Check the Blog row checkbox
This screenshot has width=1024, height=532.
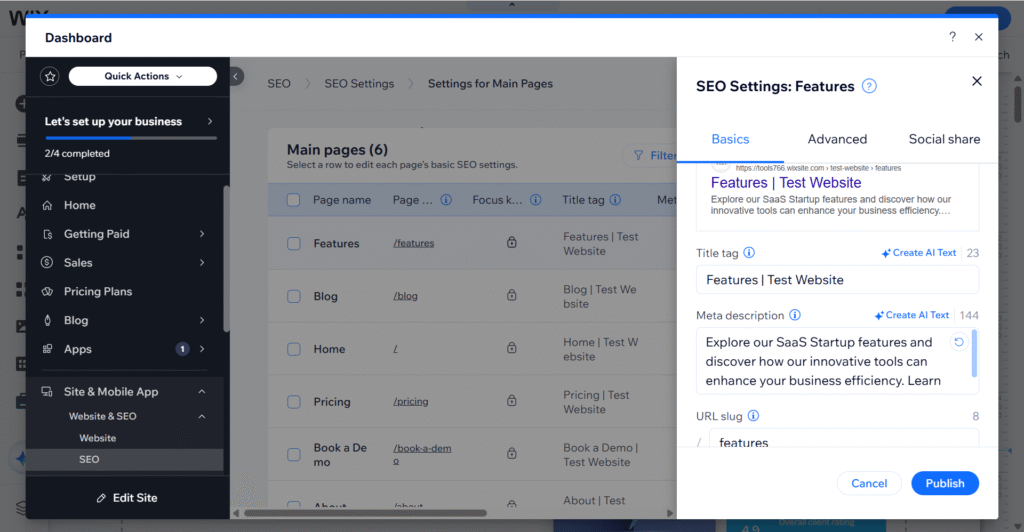(294, 296)
